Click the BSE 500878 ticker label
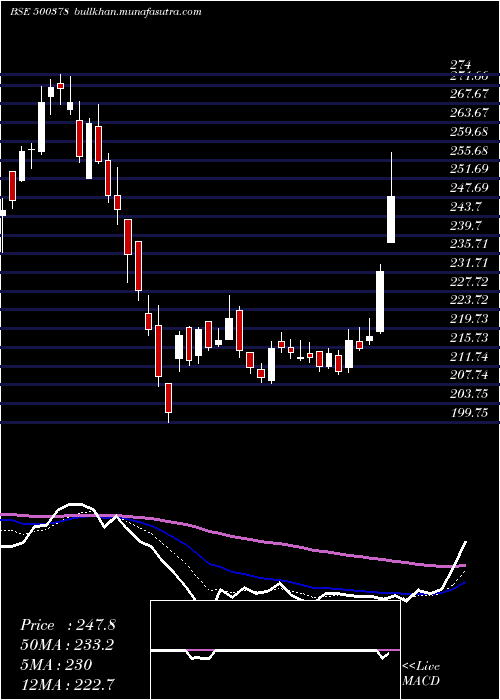Viewport: 500px width, 700px height. tap(39, 12)
